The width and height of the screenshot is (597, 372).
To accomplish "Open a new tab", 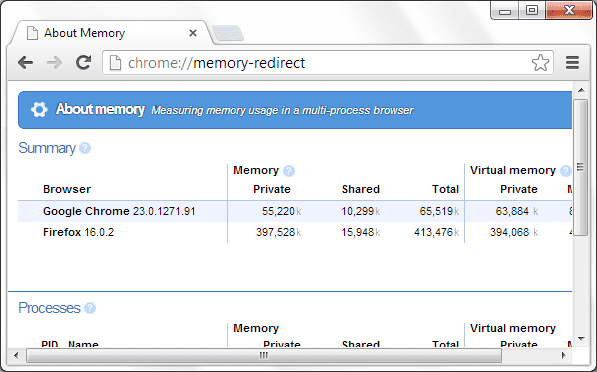I will coord(228,33).
